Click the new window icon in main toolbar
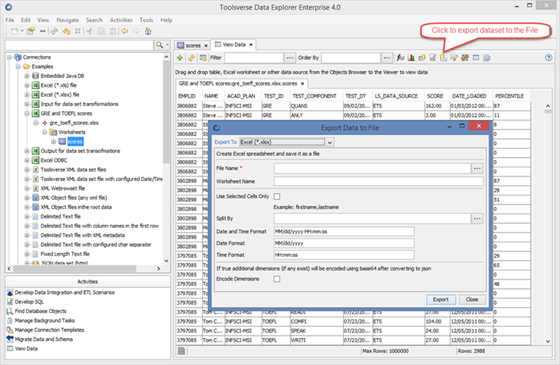The width and height of the screenshot is (560, 365). 14,31
